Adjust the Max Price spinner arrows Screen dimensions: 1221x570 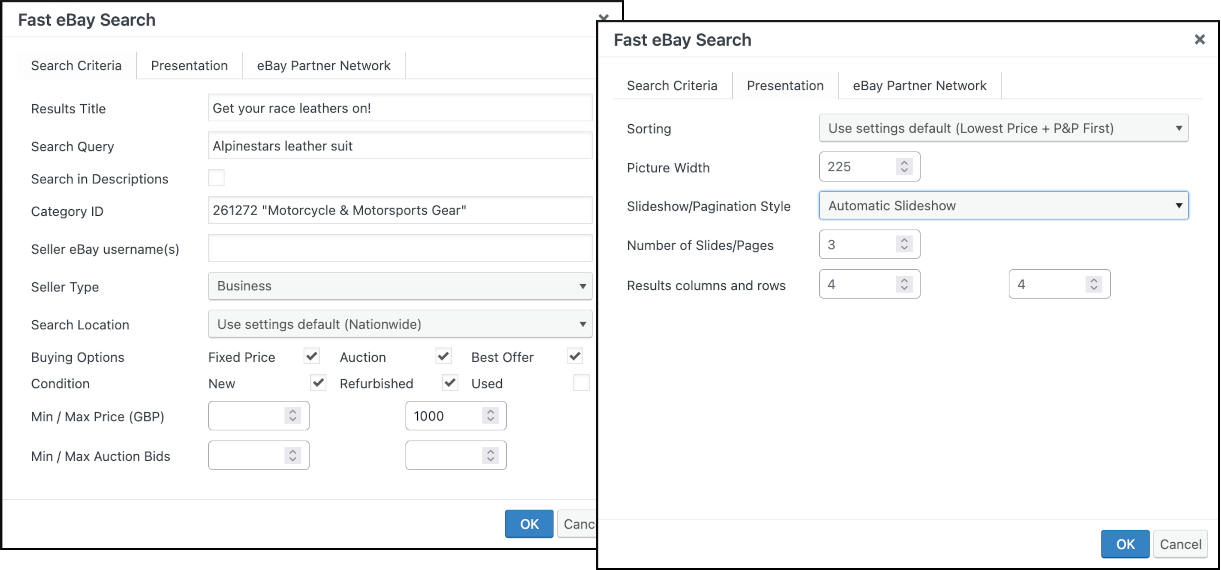point(490,416)
